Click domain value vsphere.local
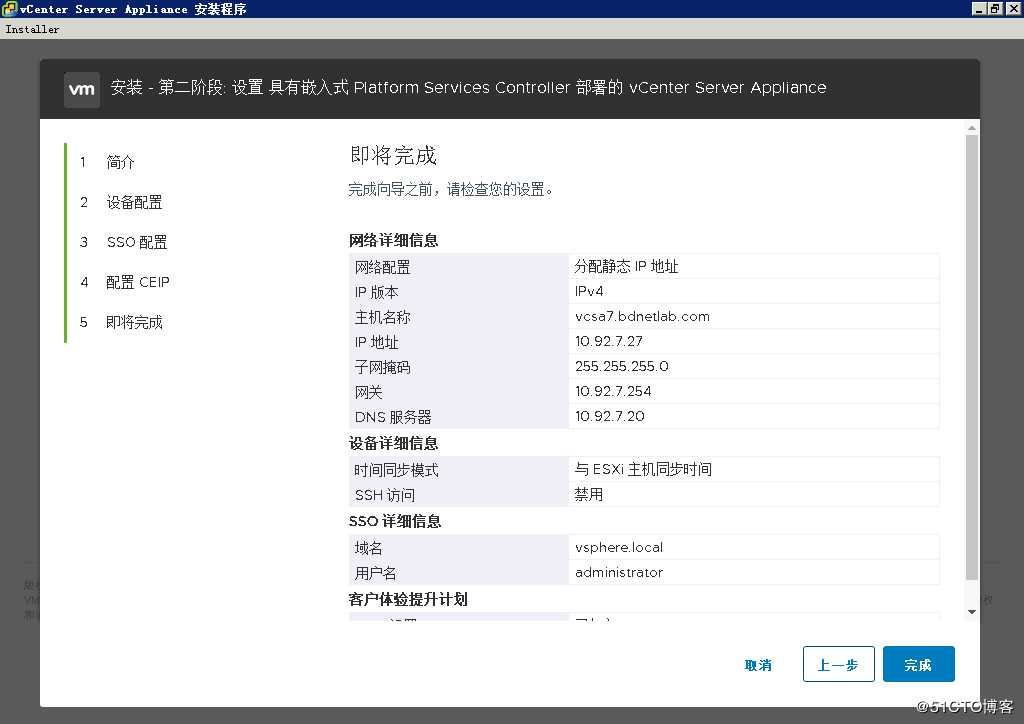 (619, 547)
